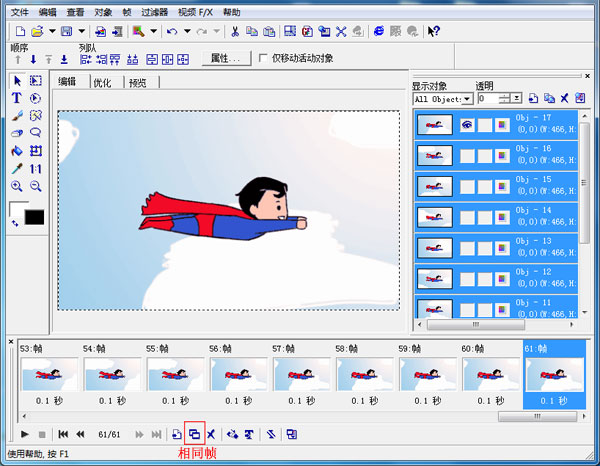Switch to the 预览 tab
Screen dimensions: 600x466
(x=137, y=83)
